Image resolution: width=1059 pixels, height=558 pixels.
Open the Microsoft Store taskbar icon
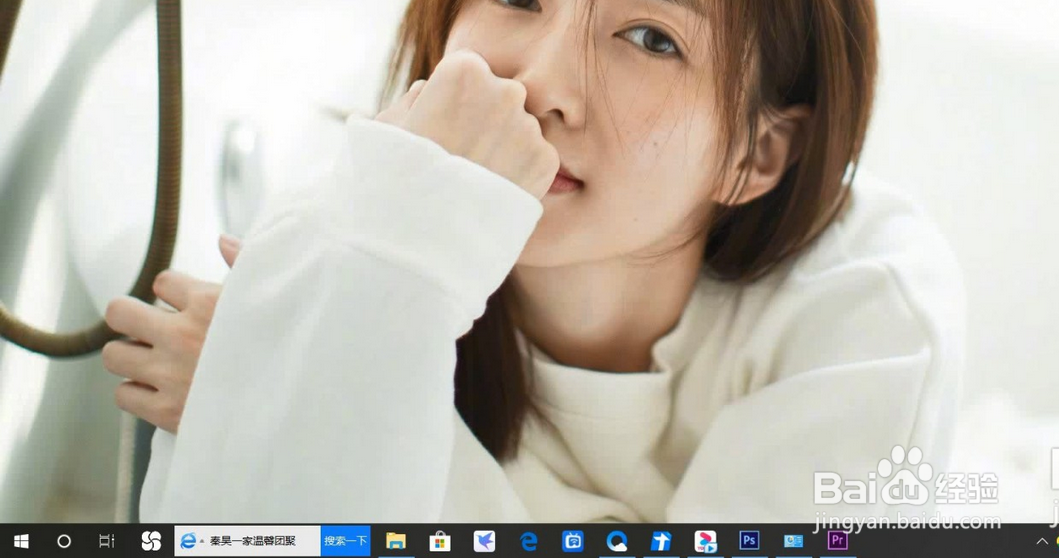point(440,541)
